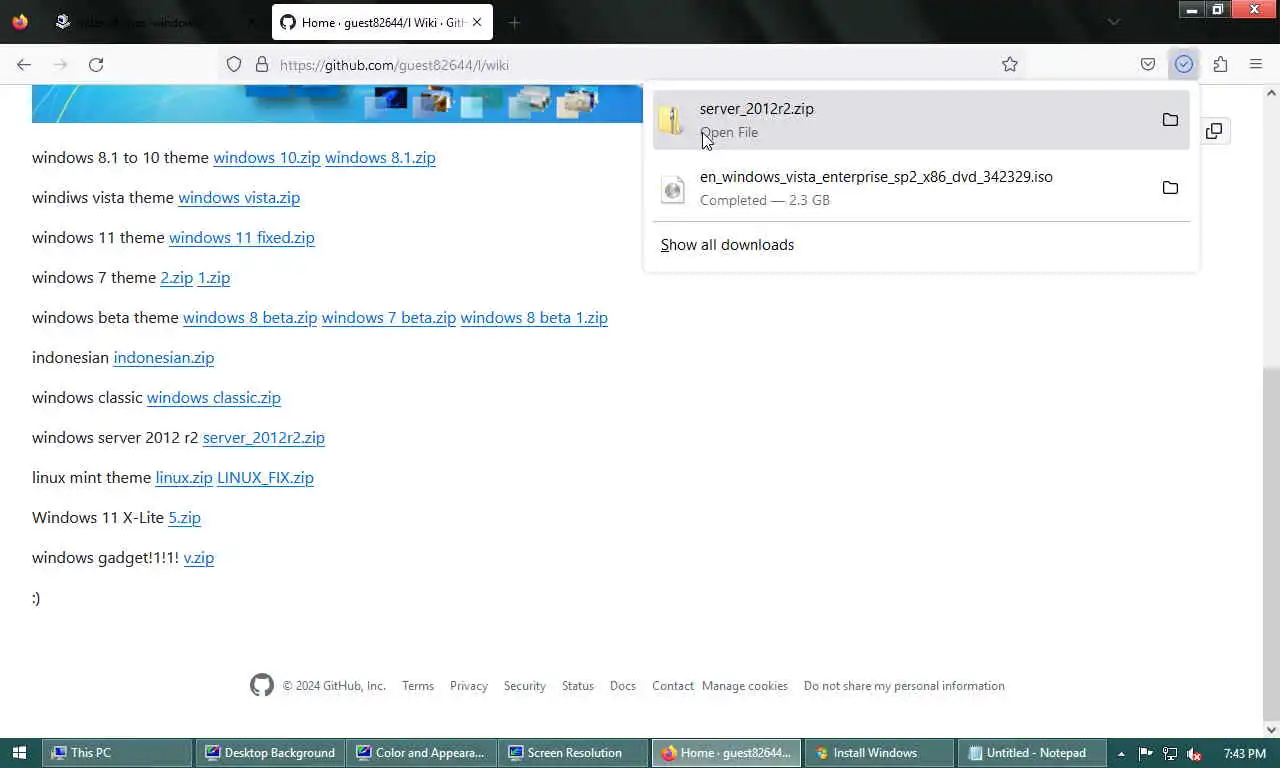Screen dimensions: 1280x768
Task: Download windows 8.1.zip theme link
Action: (x=380, y=157)
